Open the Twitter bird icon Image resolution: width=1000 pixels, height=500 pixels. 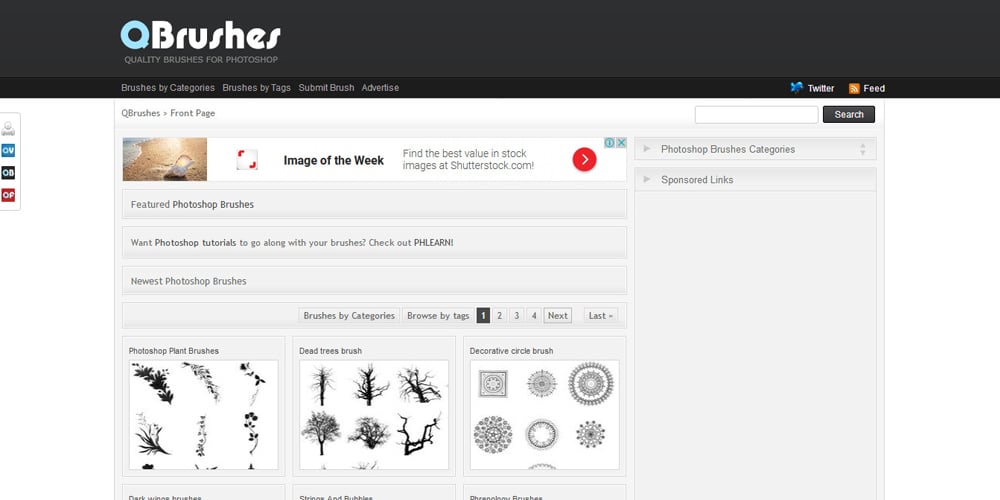[x=796, y=88]
